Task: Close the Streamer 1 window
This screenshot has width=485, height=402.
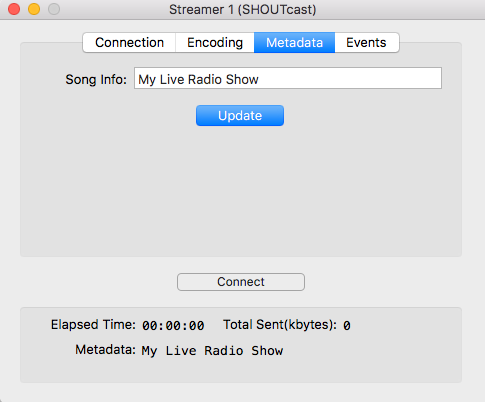Action: [x=14, y=9]
